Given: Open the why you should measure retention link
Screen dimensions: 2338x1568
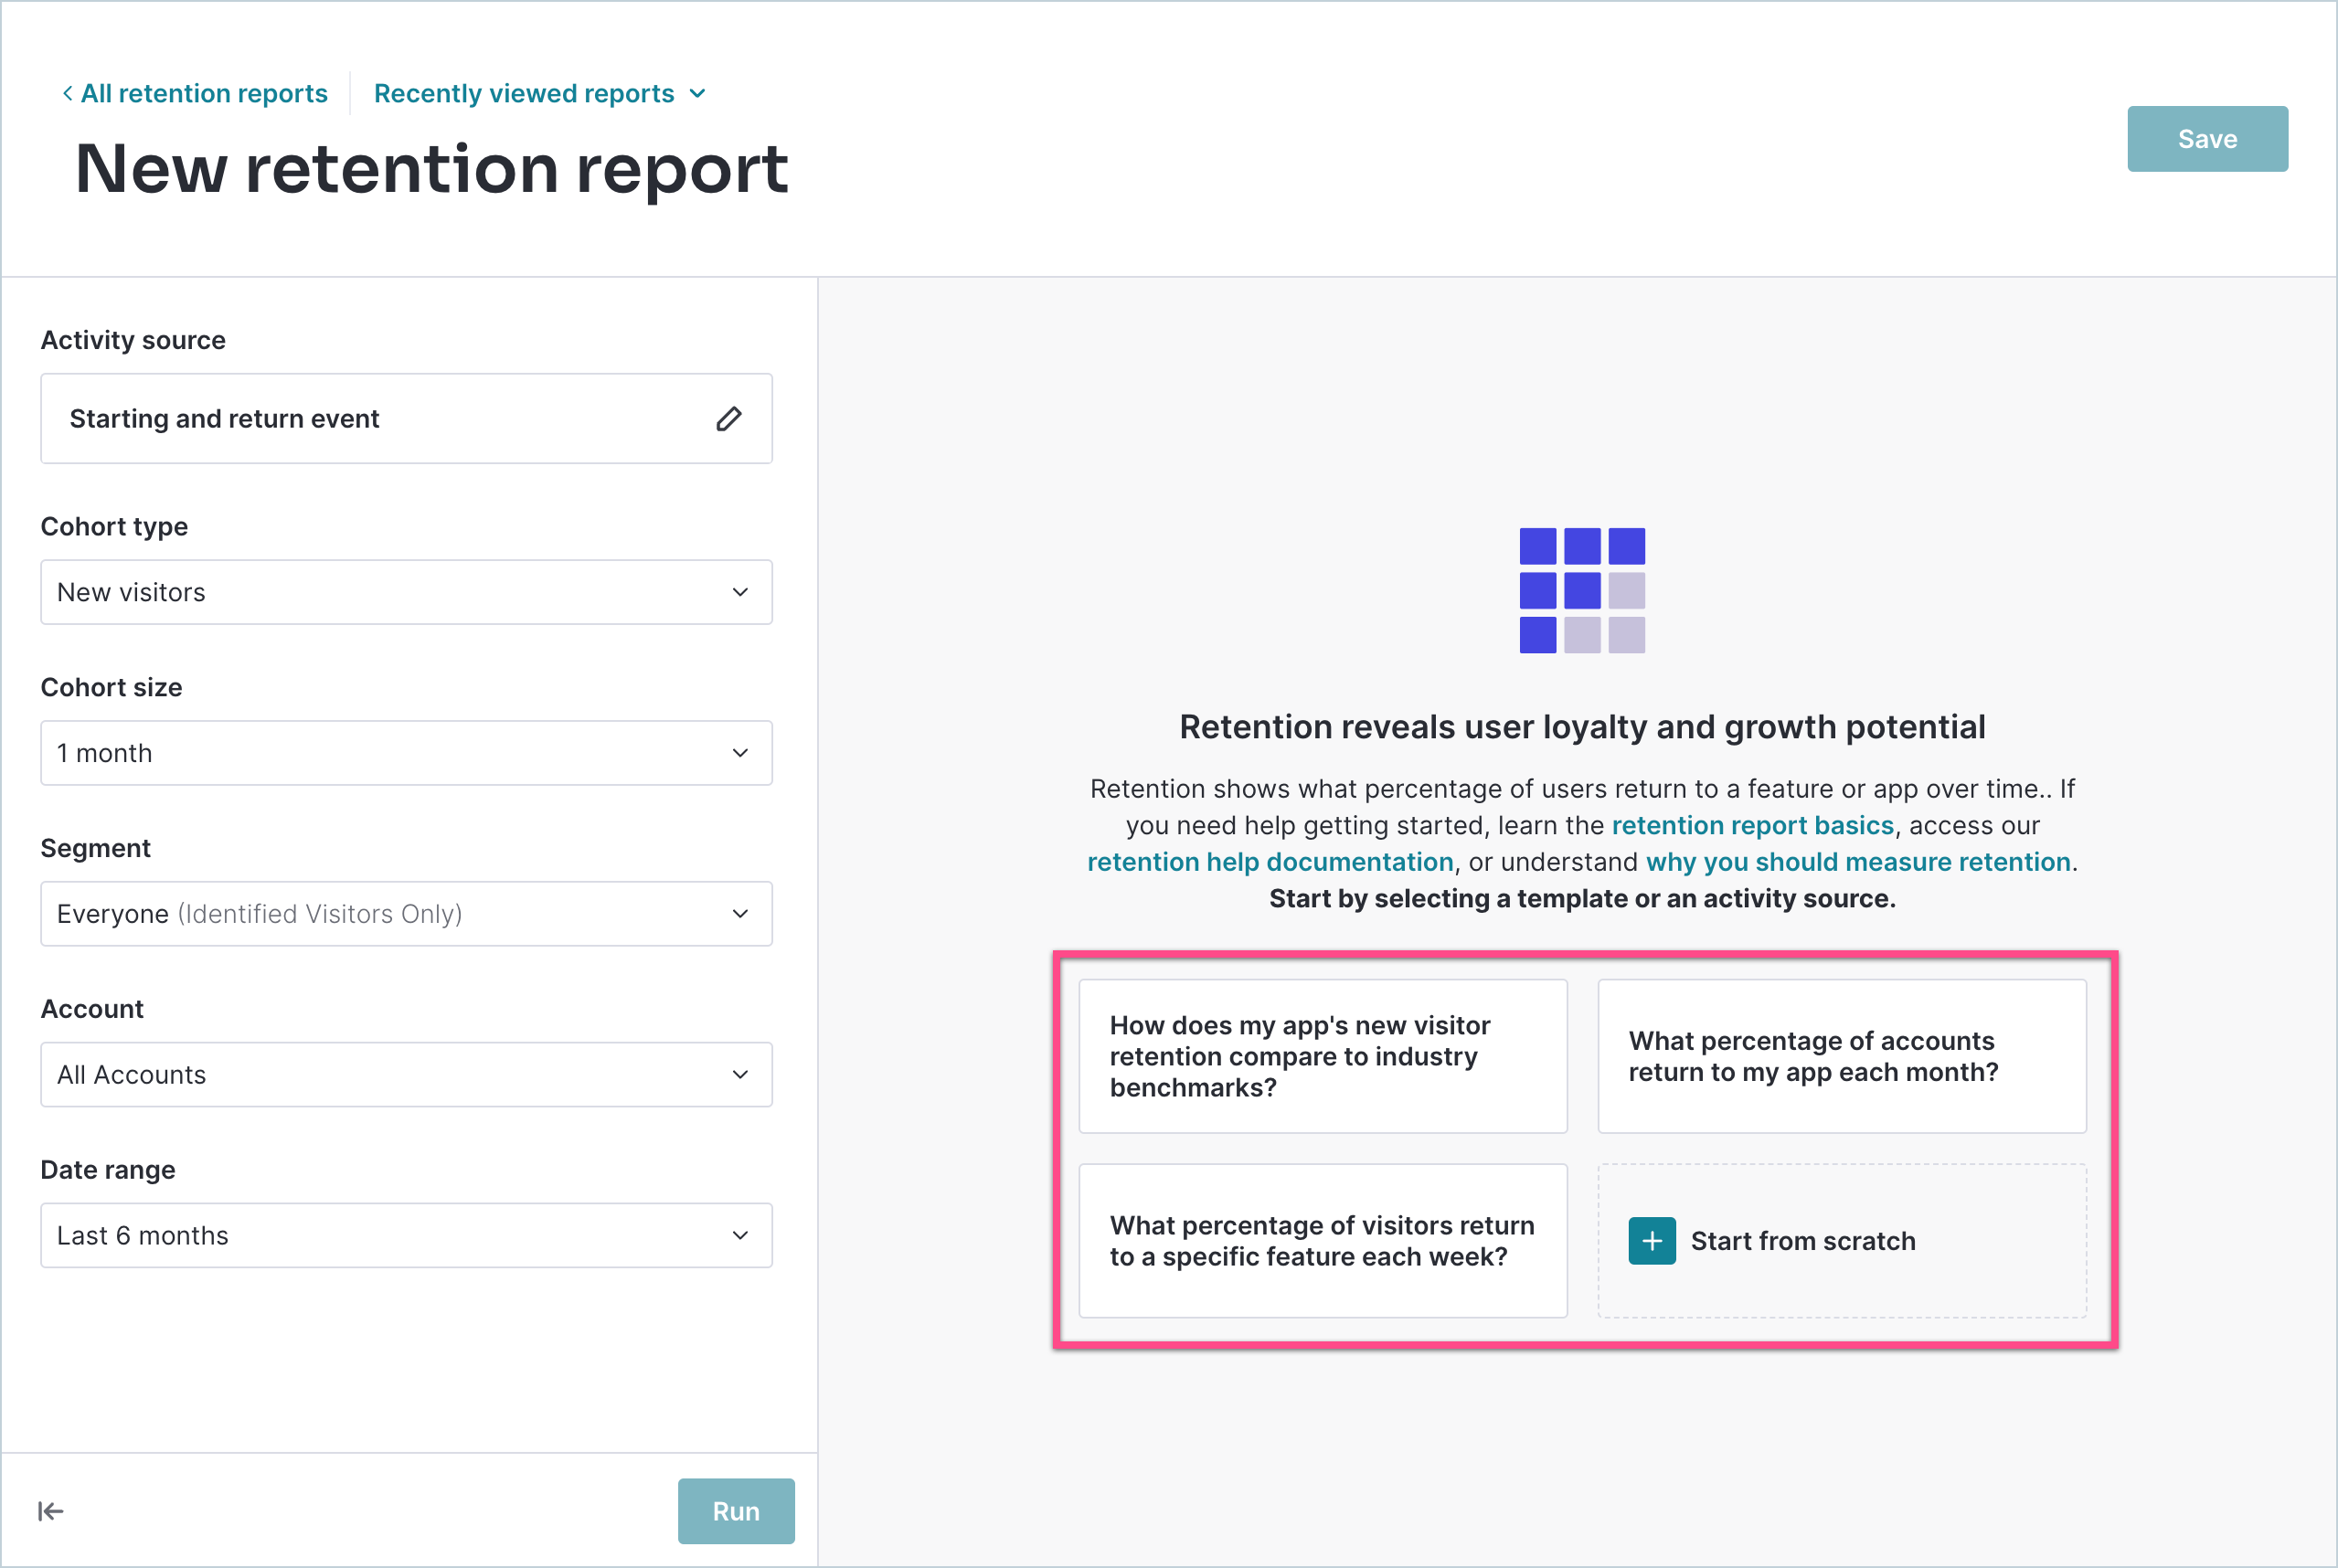Looking at the screenshot, I should click(x=1858, y=862).
